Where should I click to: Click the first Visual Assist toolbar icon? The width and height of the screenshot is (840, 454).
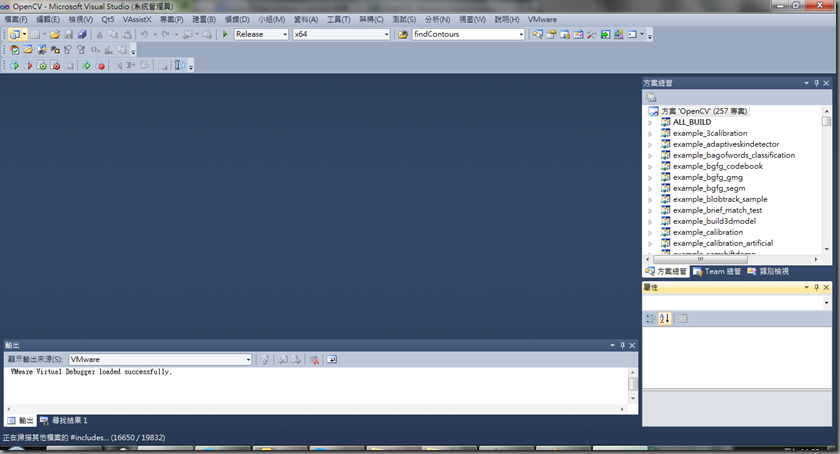pyautogui.click(x=14, y=50)
